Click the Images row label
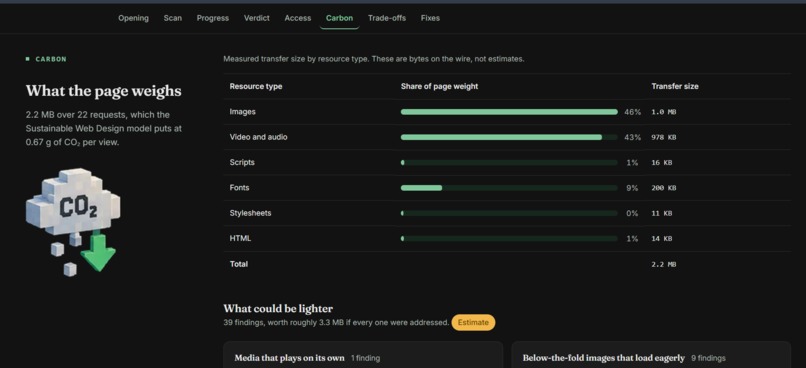 point(242,112)
